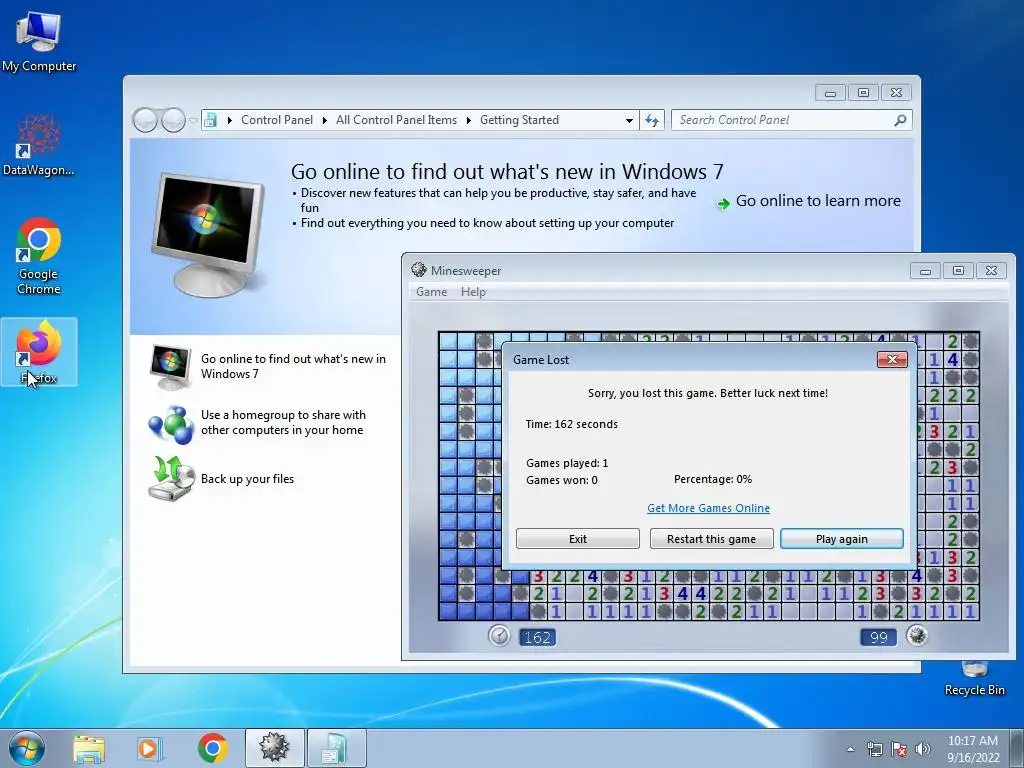Open File Explorer from taskbar
Image resolution: width=1024 pixels, height=768 pixels.
point(89,748)
